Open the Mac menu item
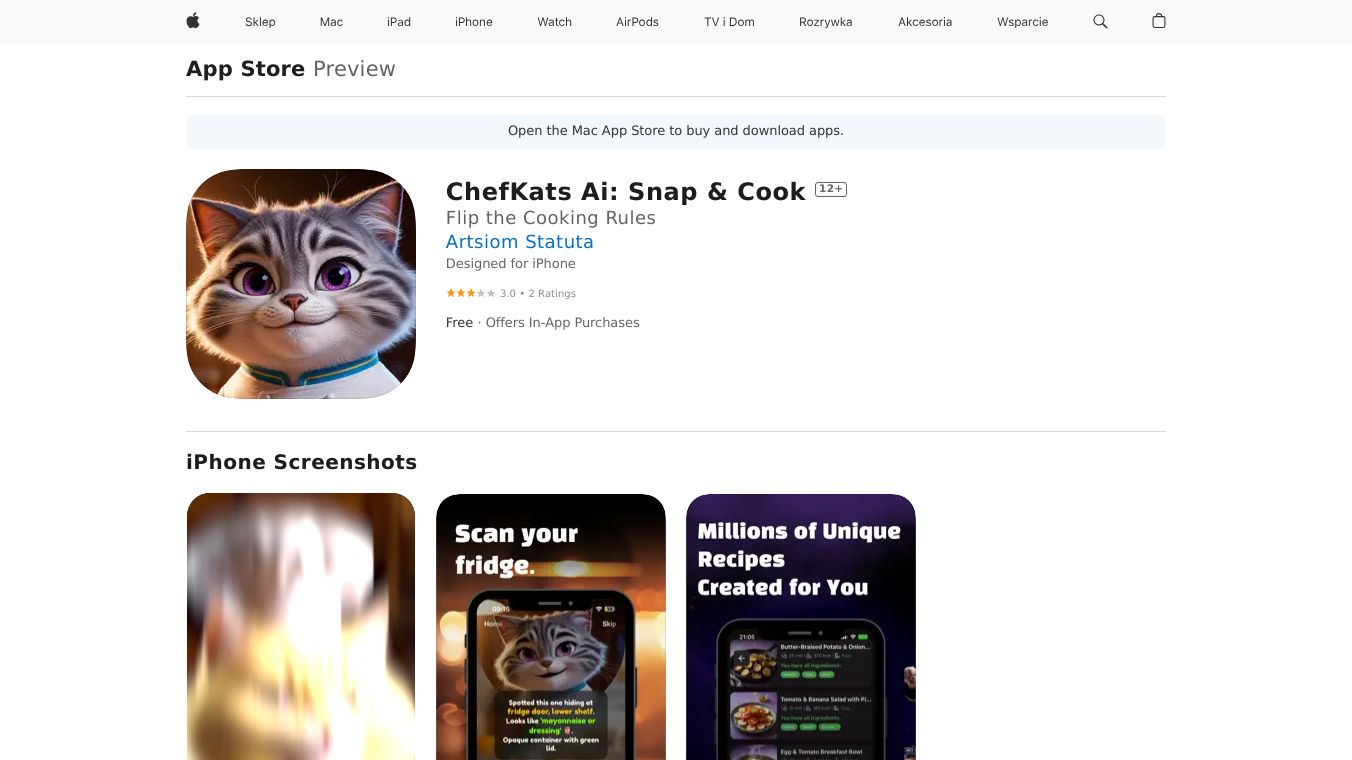Viewport: 1352px width, 760px height. click(x=331, y=22)
